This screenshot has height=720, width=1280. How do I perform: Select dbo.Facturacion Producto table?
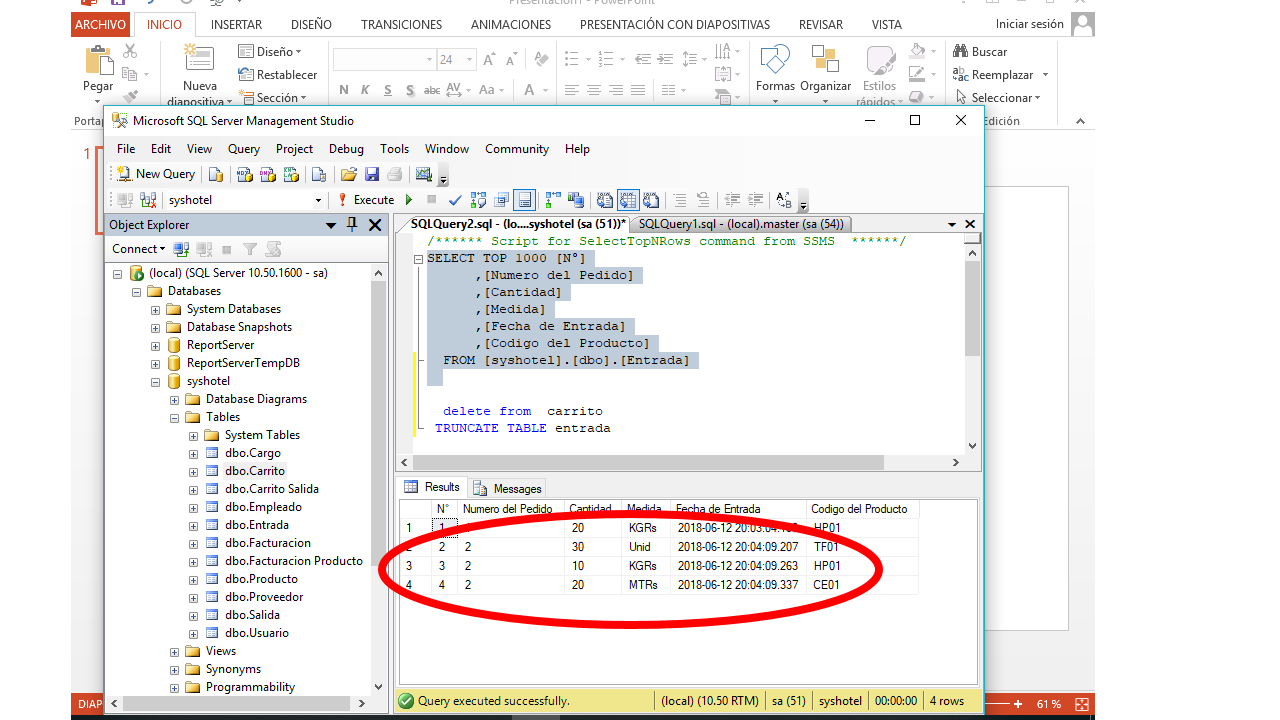point(294,561)
